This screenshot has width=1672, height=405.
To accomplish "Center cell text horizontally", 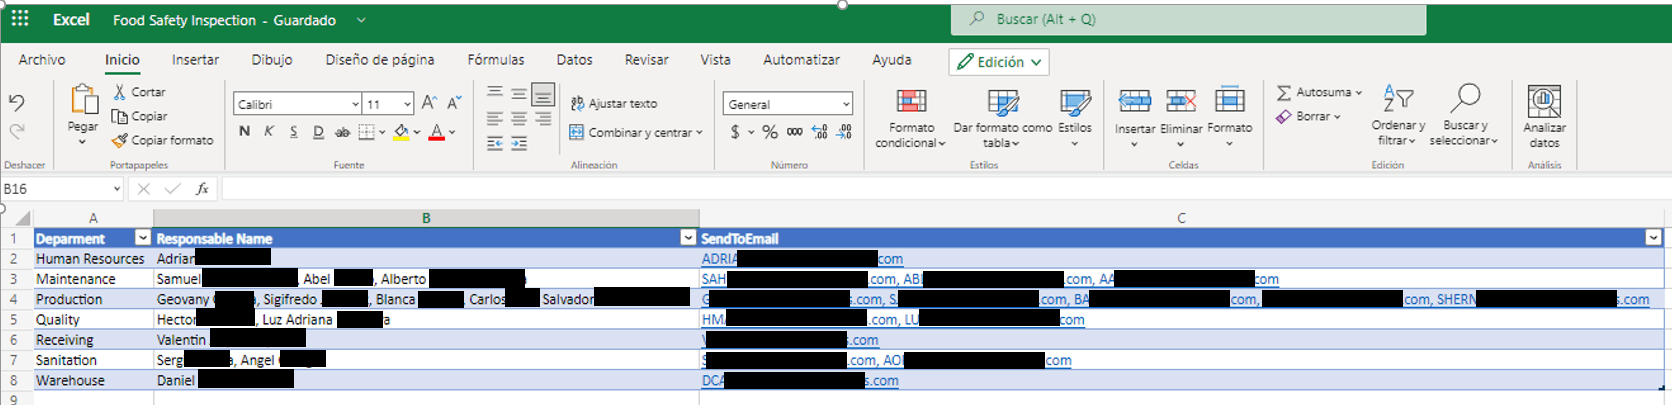I will pos(519,118).
